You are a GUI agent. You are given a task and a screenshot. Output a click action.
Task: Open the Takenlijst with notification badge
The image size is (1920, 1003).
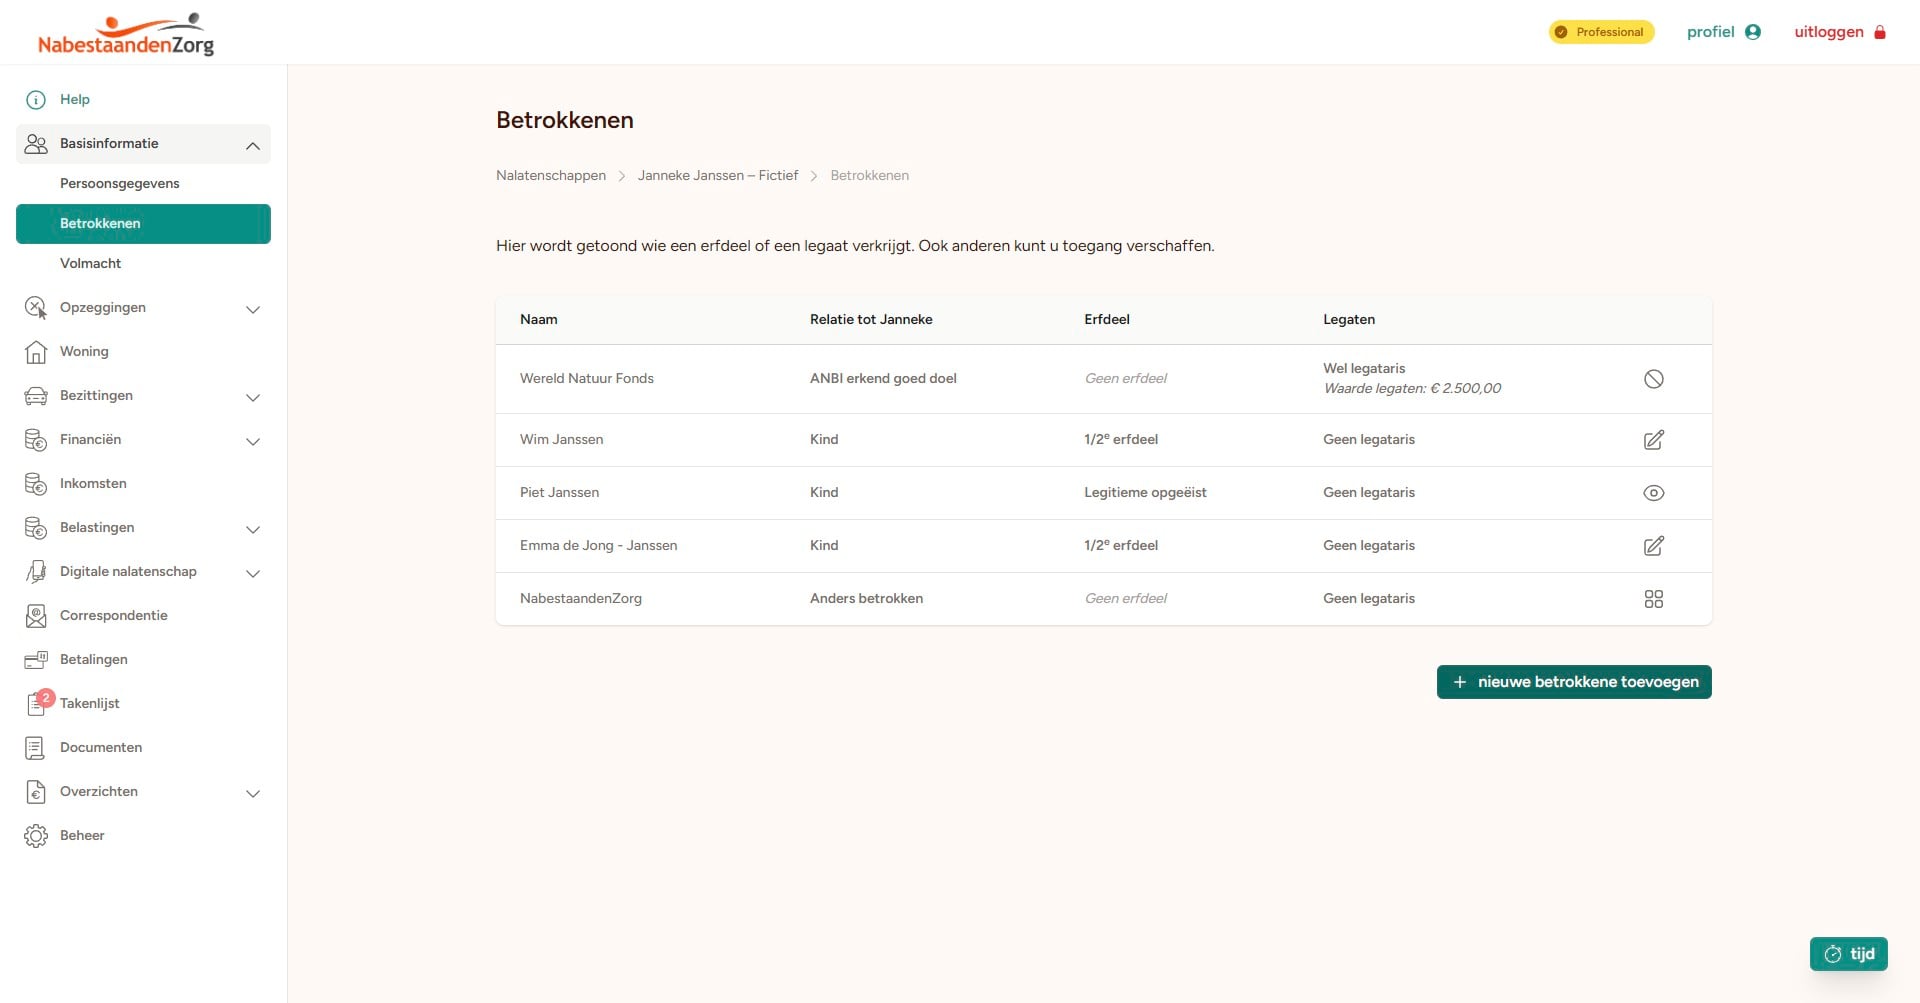click(x=88, y=704)
